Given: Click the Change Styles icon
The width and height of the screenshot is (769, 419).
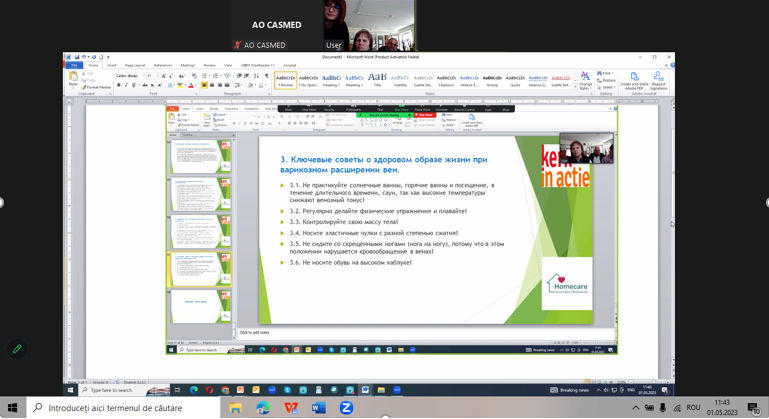Looking at the screenshot, I should point(585,79).
